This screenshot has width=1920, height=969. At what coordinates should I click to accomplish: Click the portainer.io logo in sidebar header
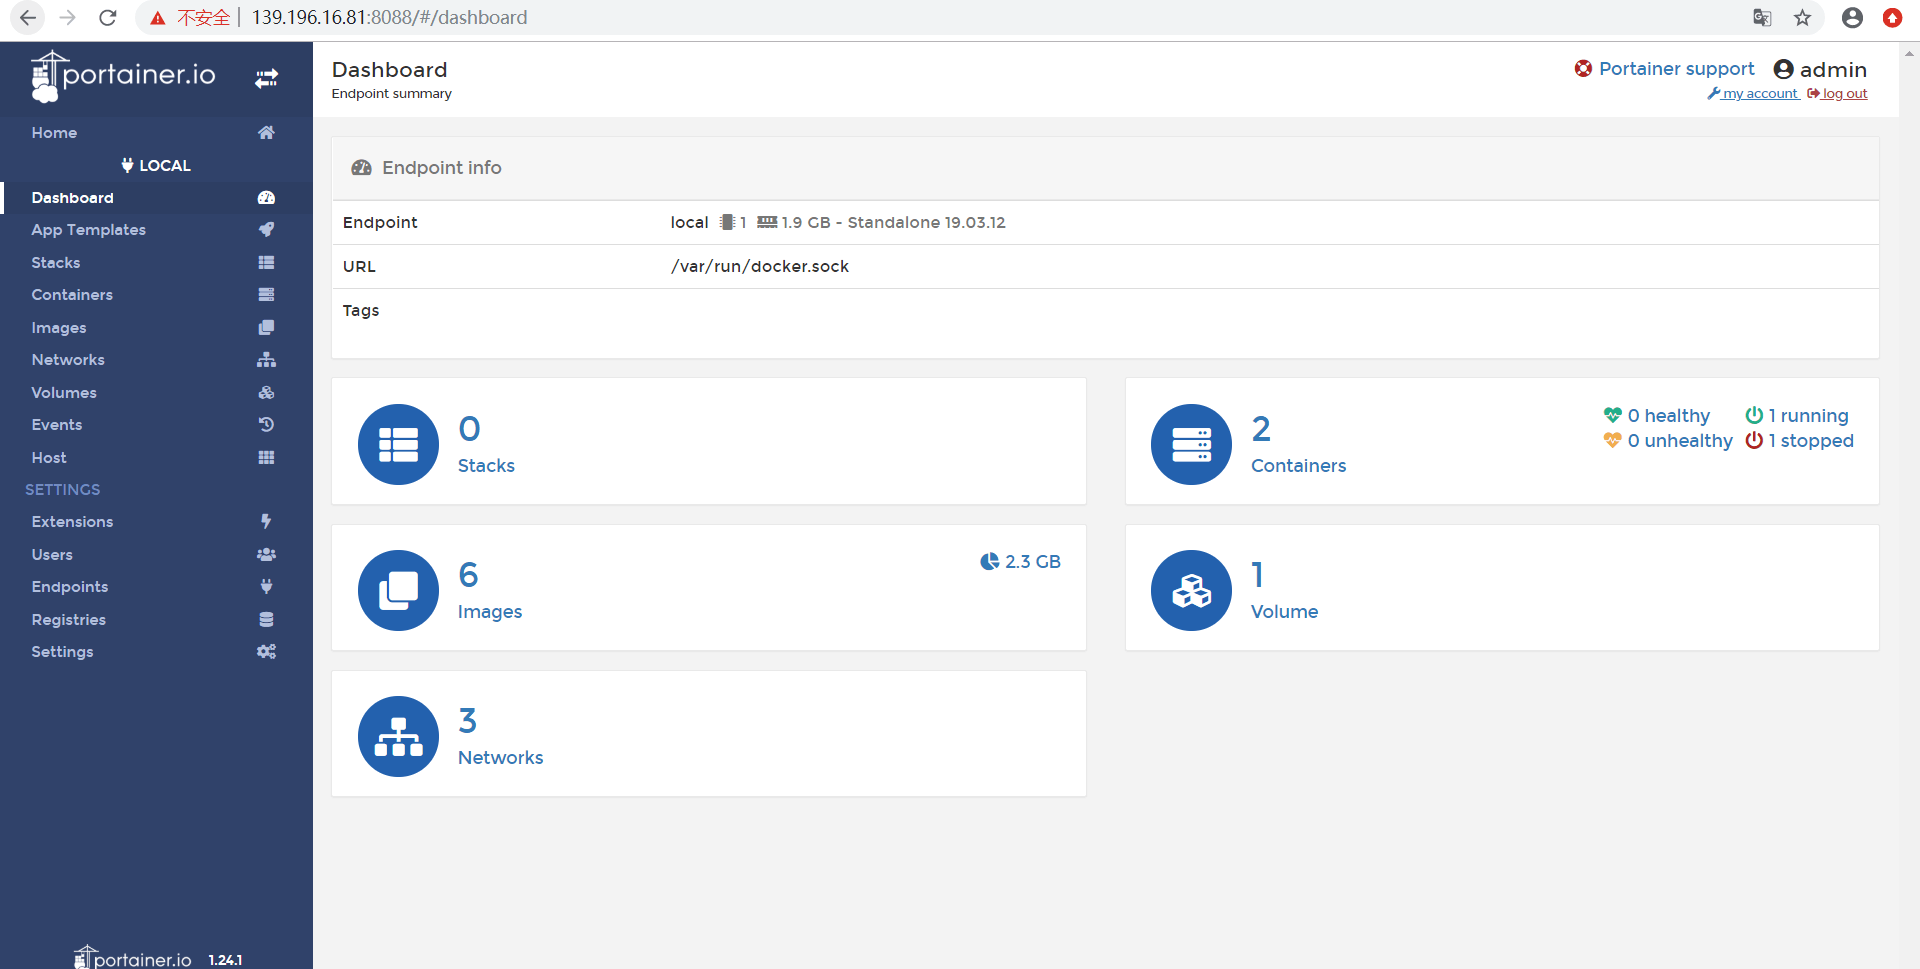[x=123, y=77]
